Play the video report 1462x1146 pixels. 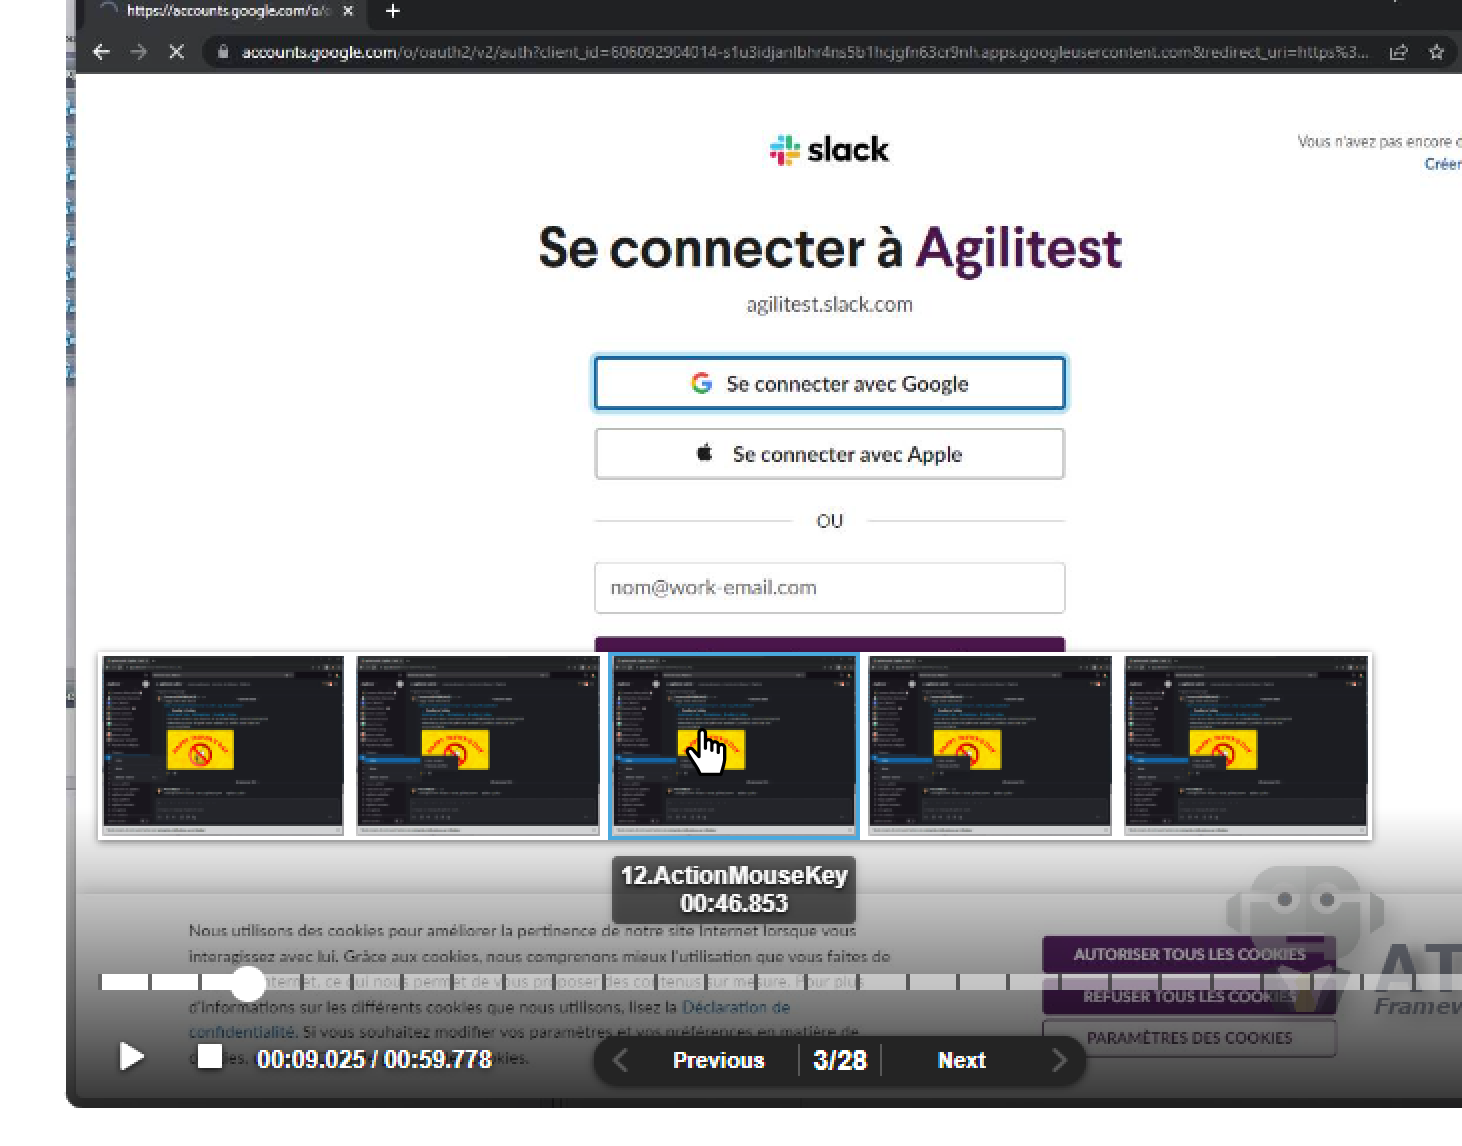coord(131,1057)
